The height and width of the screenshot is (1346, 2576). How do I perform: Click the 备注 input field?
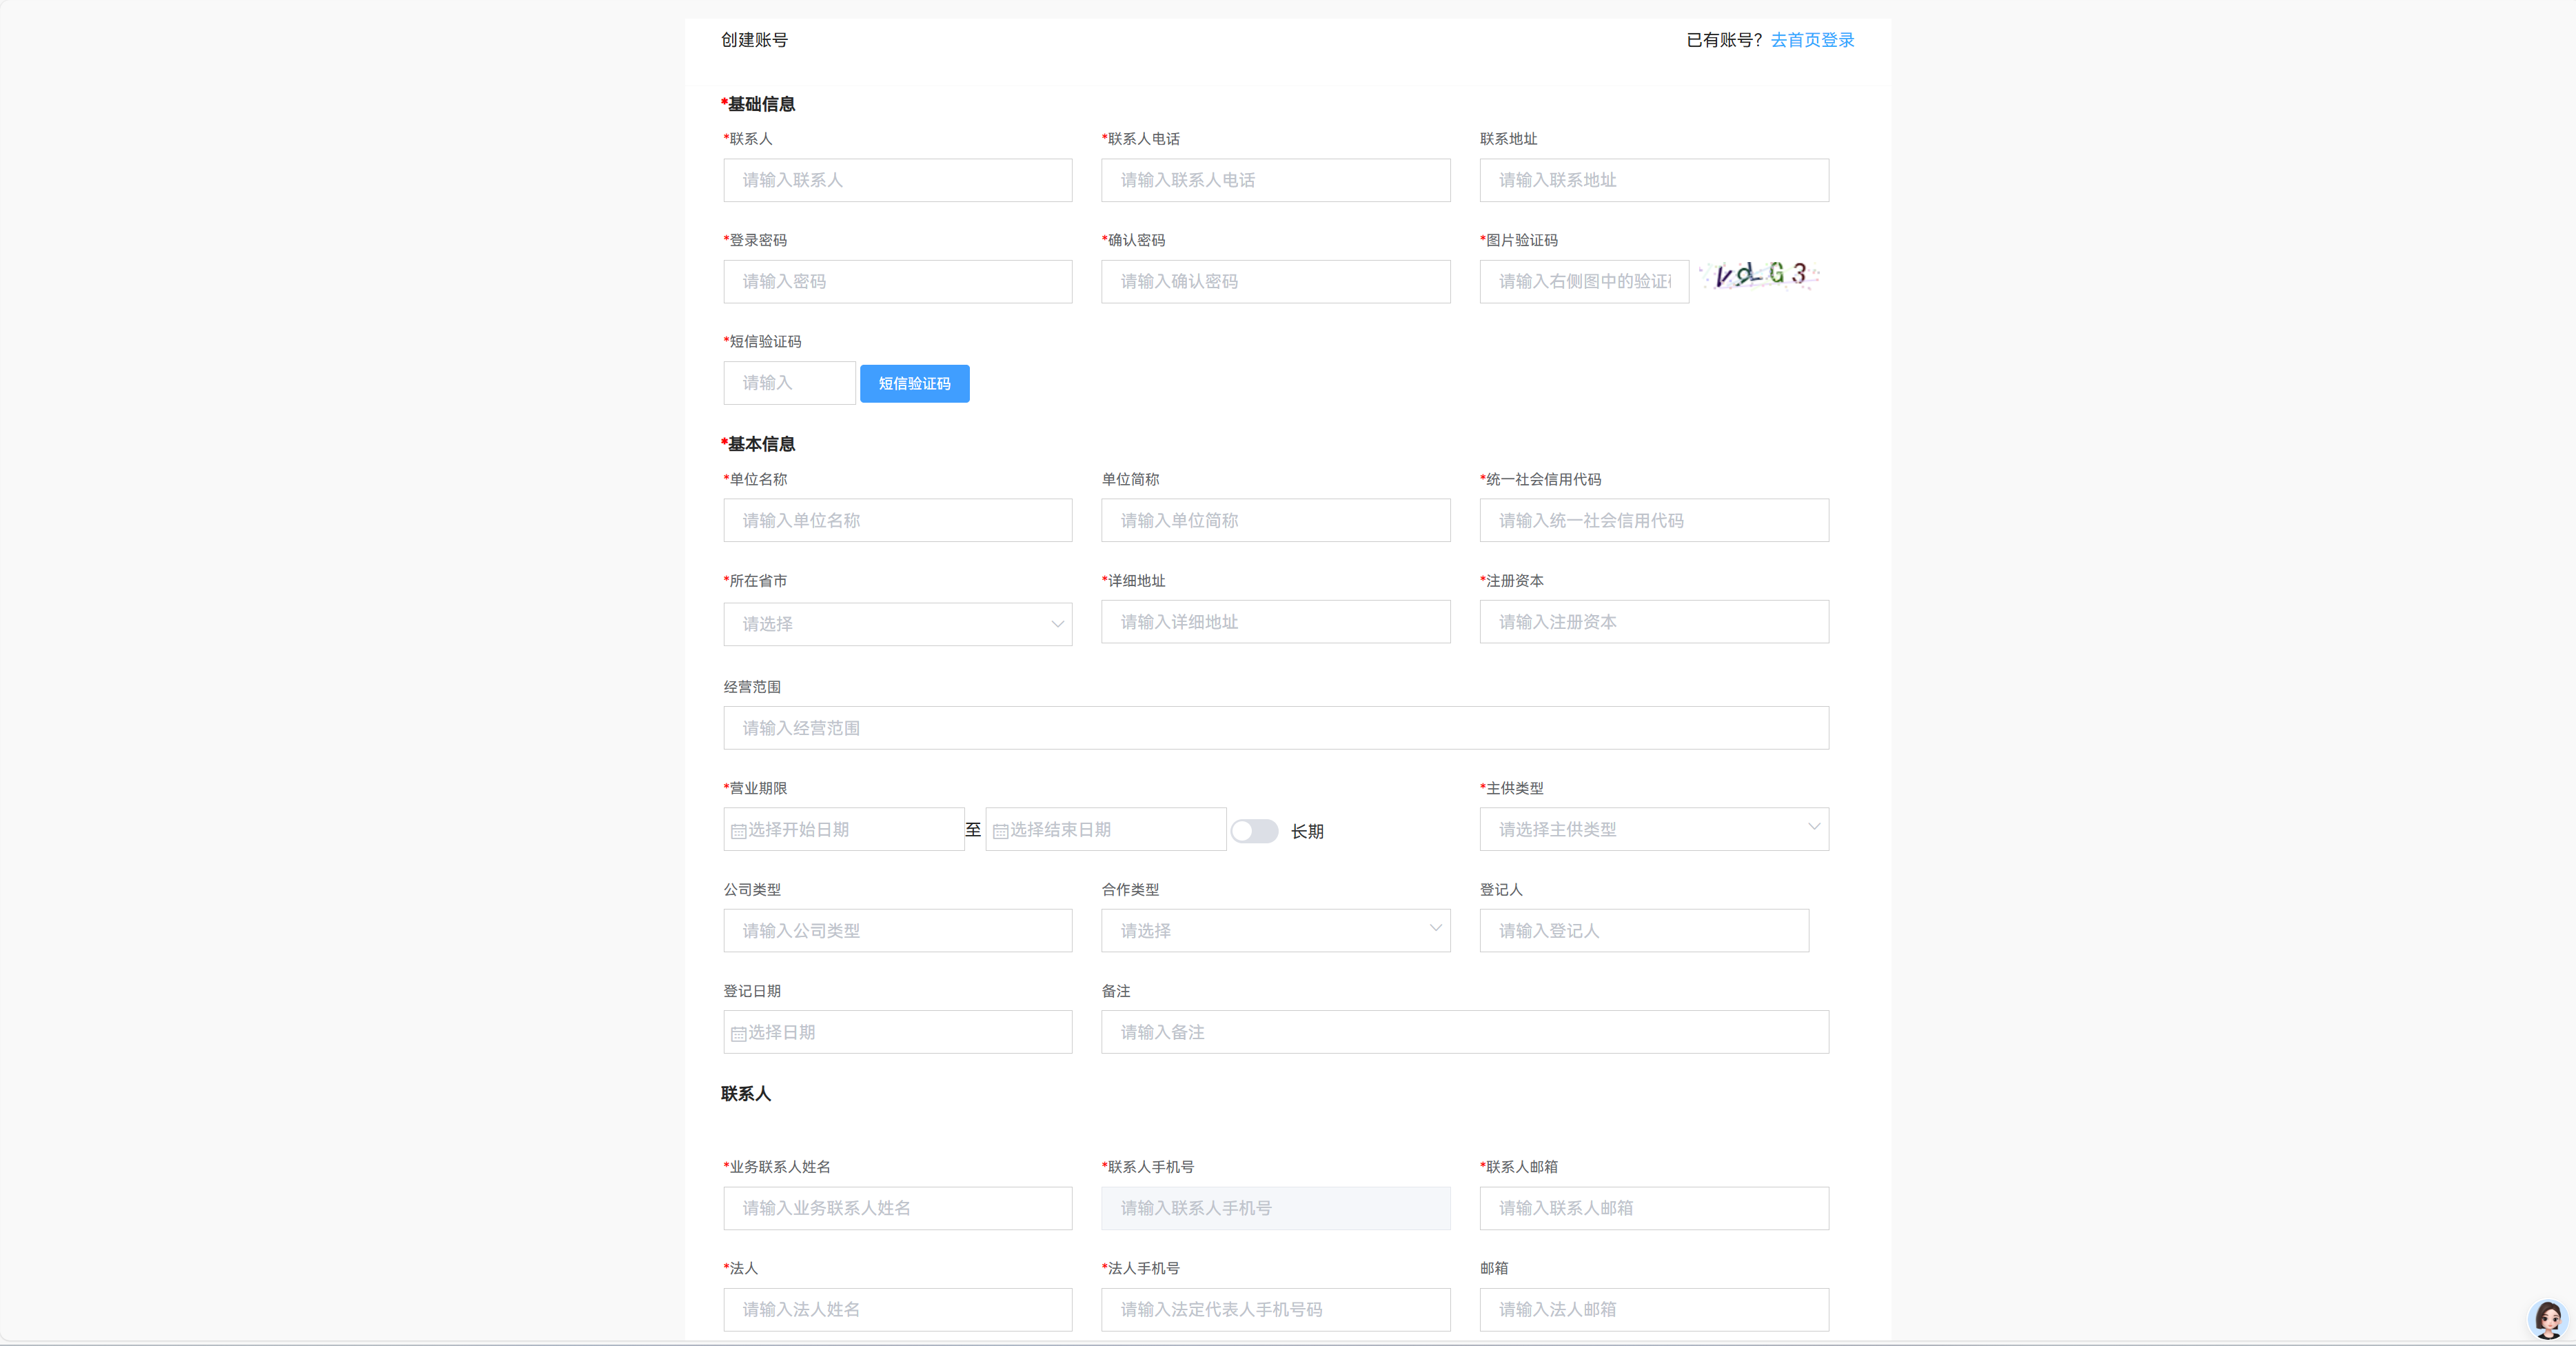1465,1032
